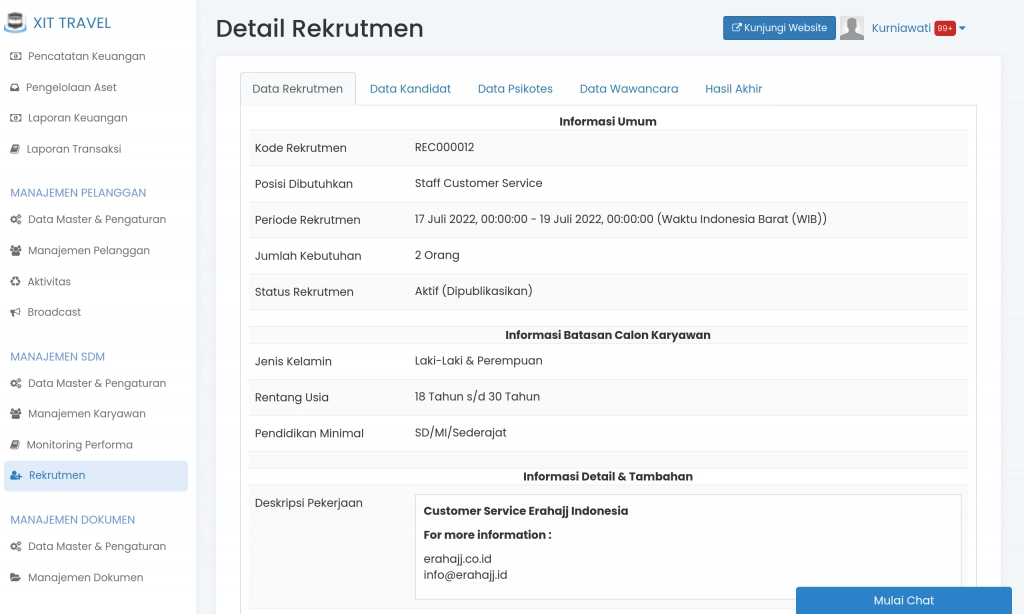Image resolution: width=1024 pixels, height=614 pixels.
Task: Click the Laporan Transaksi book icon
Action: pyautogui.click(x=14, y=148)
